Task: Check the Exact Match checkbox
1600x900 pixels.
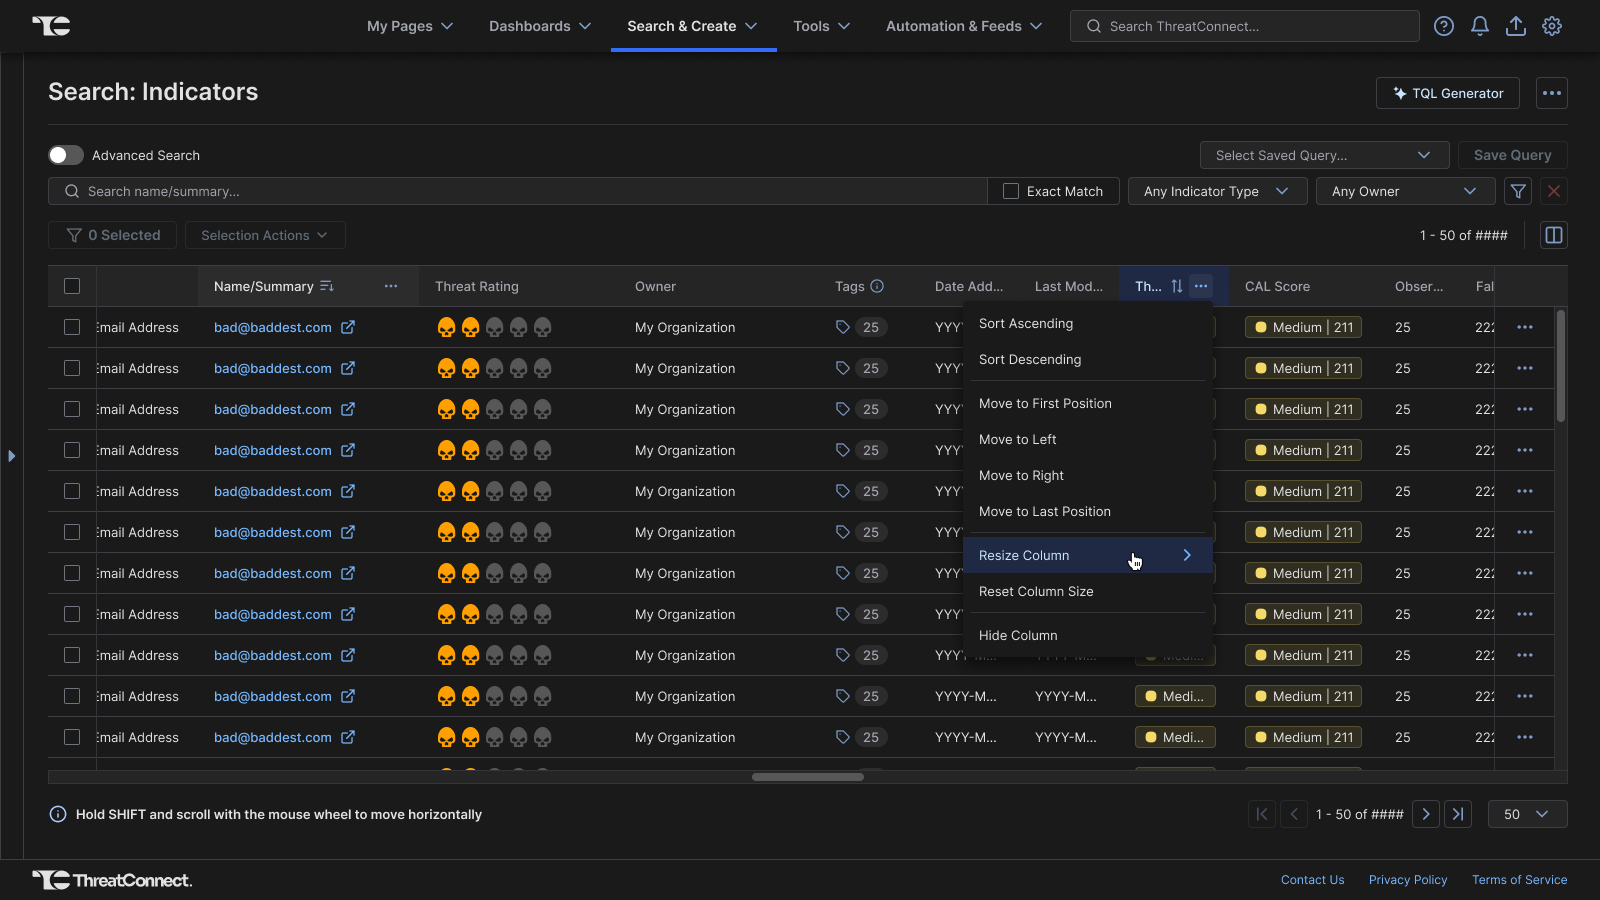Action: point(1011,191)
